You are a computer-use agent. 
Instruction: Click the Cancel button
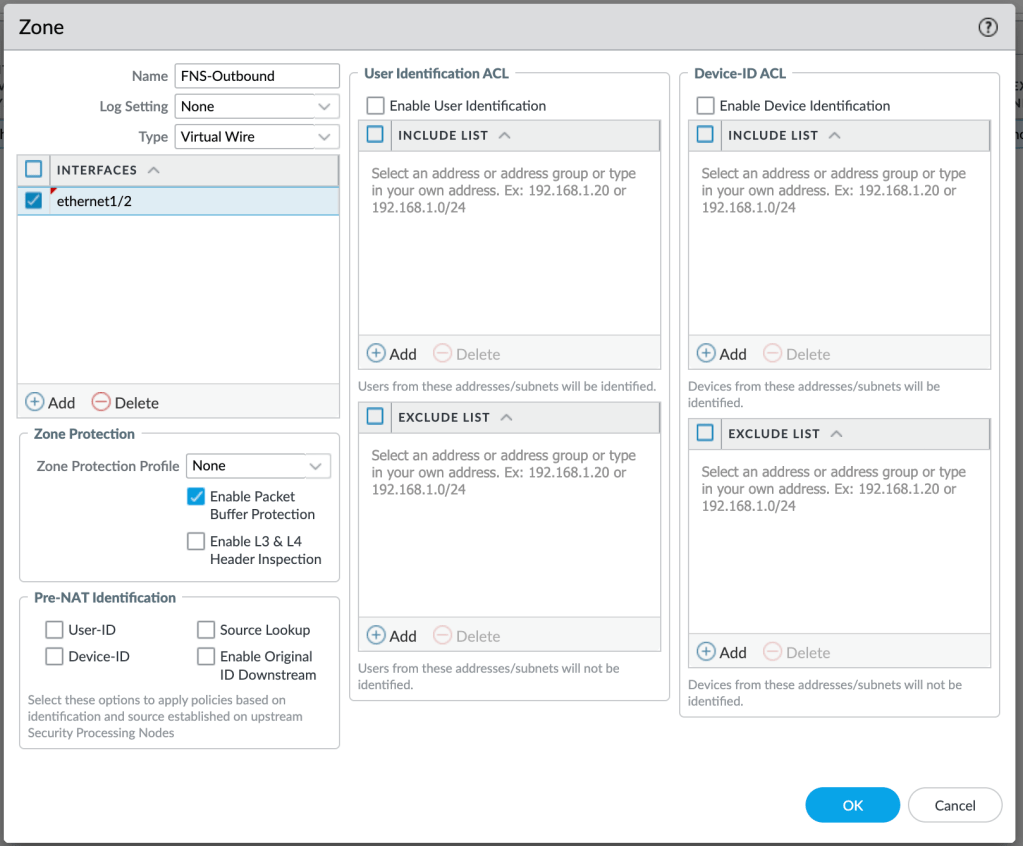(954, 805)
